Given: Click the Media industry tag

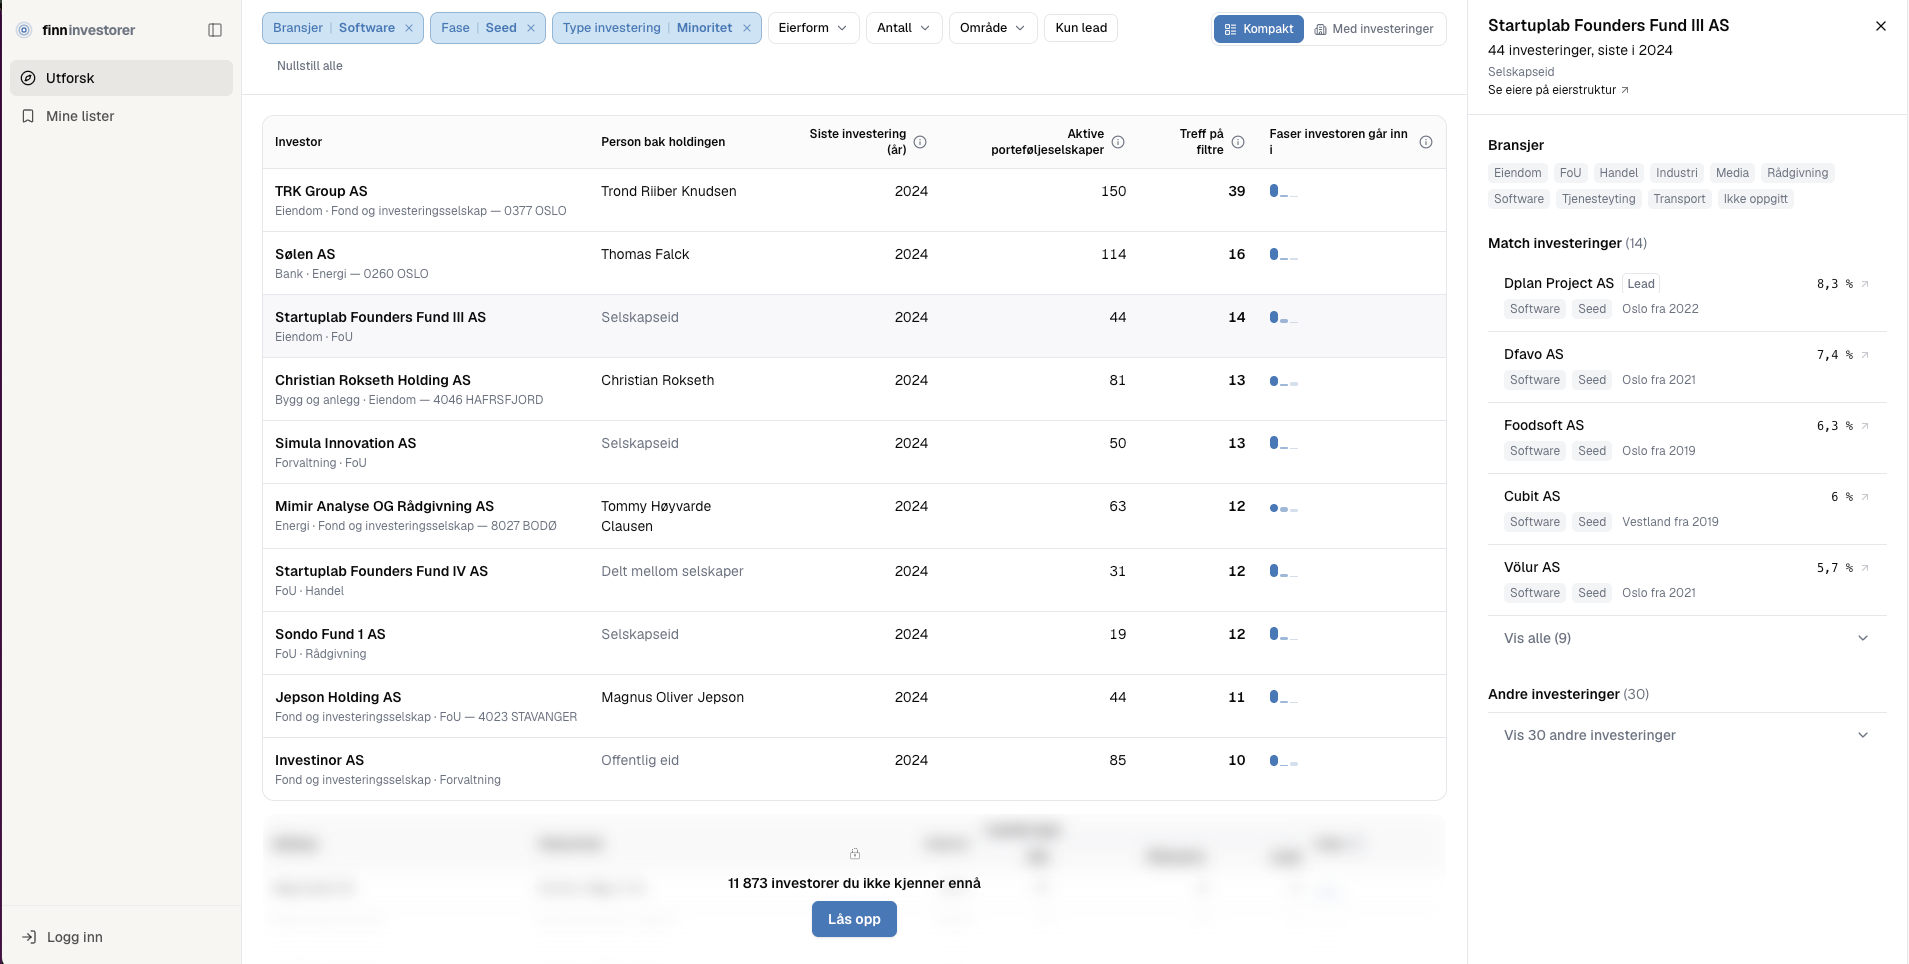Looking at the screenshot, I should pos(1732,173).
